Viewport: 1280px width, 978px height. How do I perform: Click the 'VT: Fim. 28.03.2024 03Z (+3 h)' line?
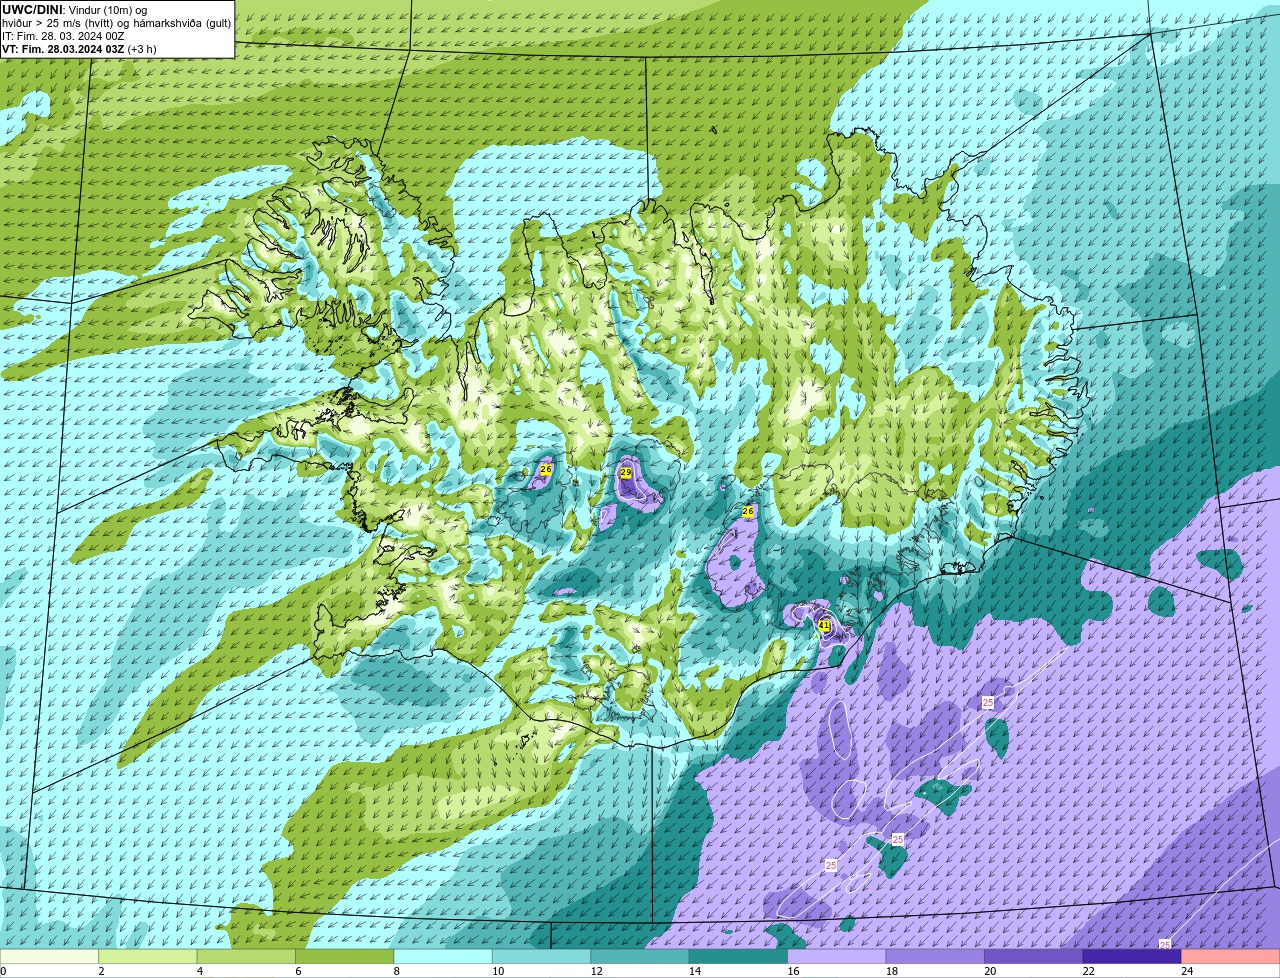point(79,49)
